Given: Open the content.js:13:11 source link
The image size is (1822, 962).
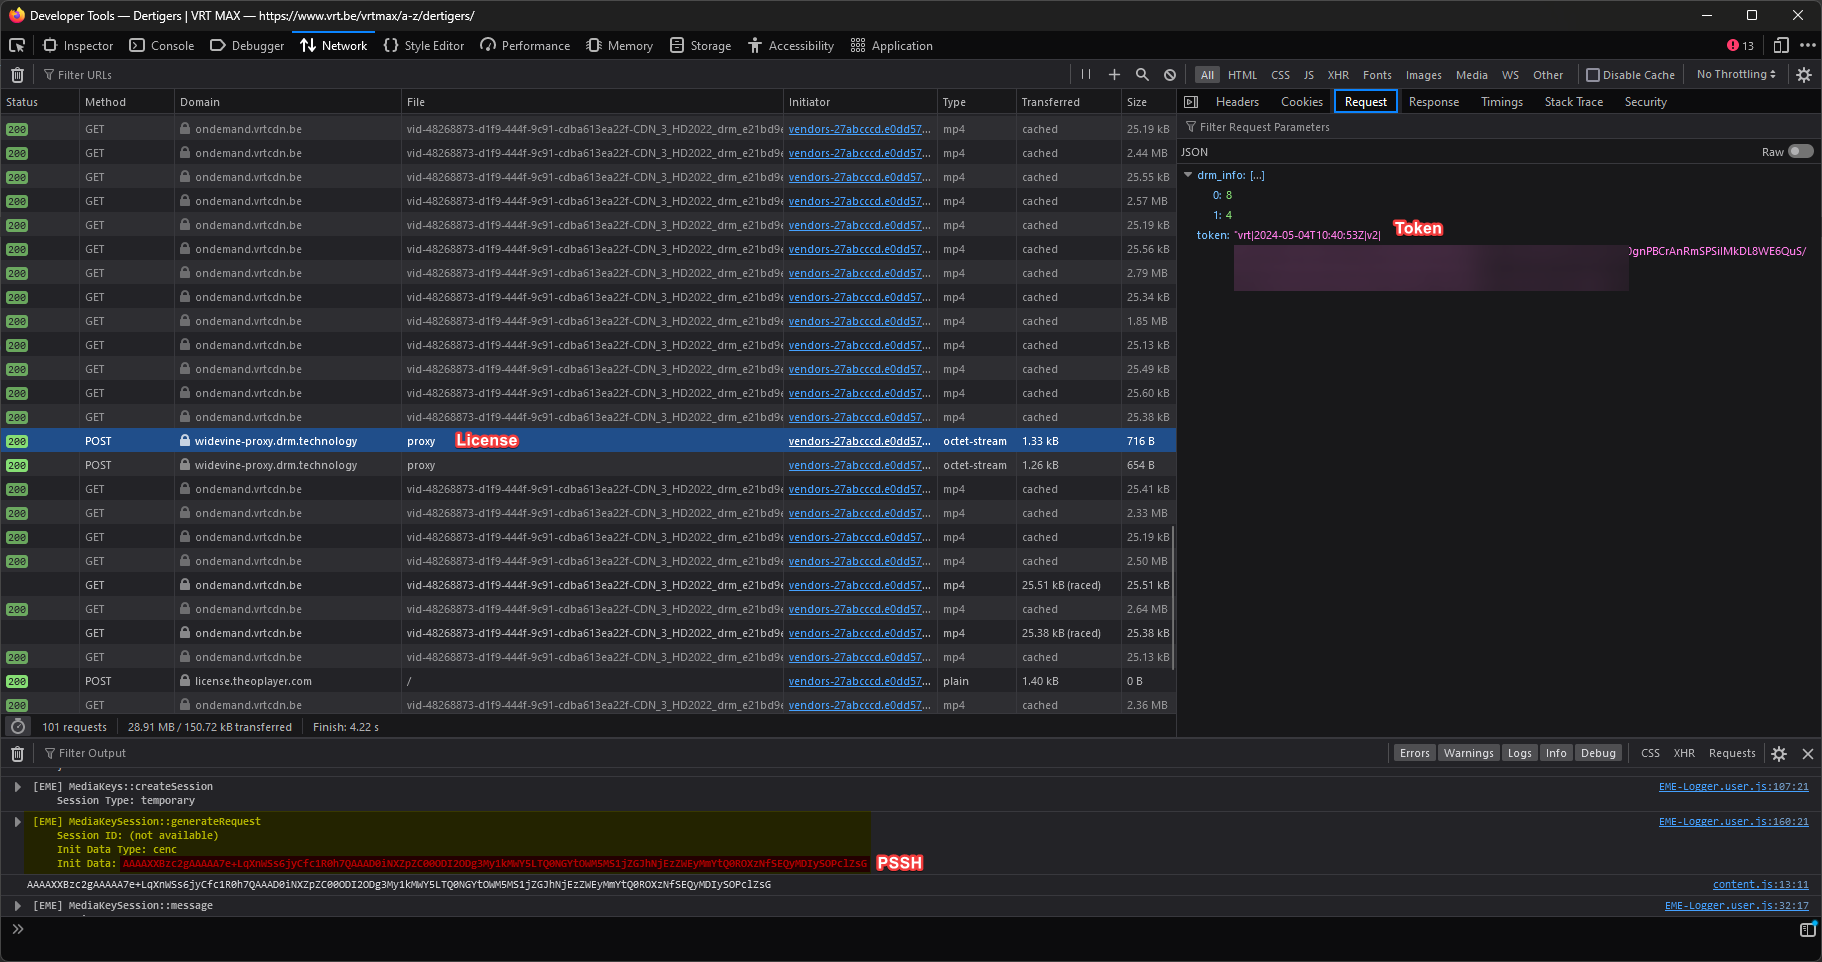Looking at the screenshot, I should (1760, 885).
